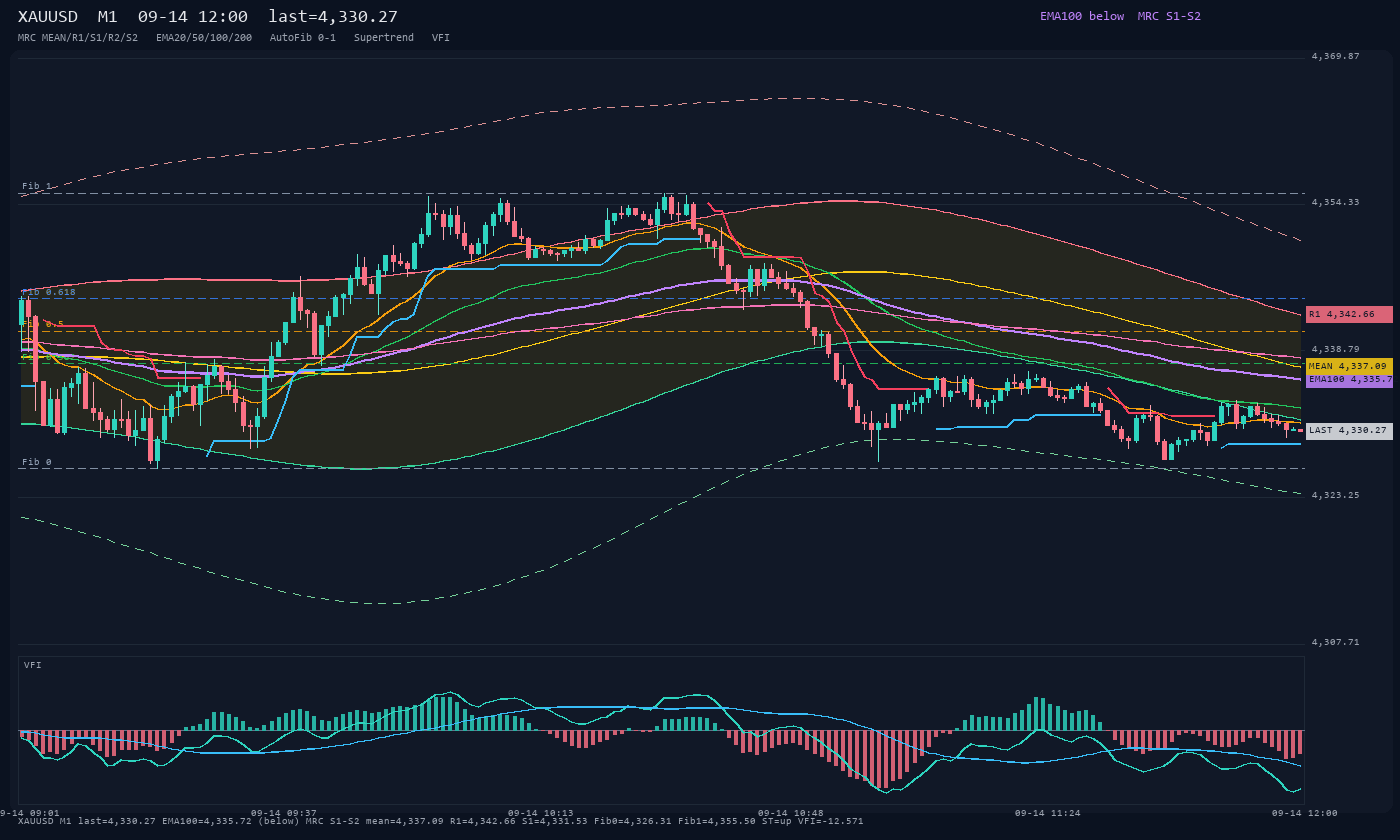1400x840 pixels.
Task: Click the 4,354.33 price axis label
Action: point(1336,202)
